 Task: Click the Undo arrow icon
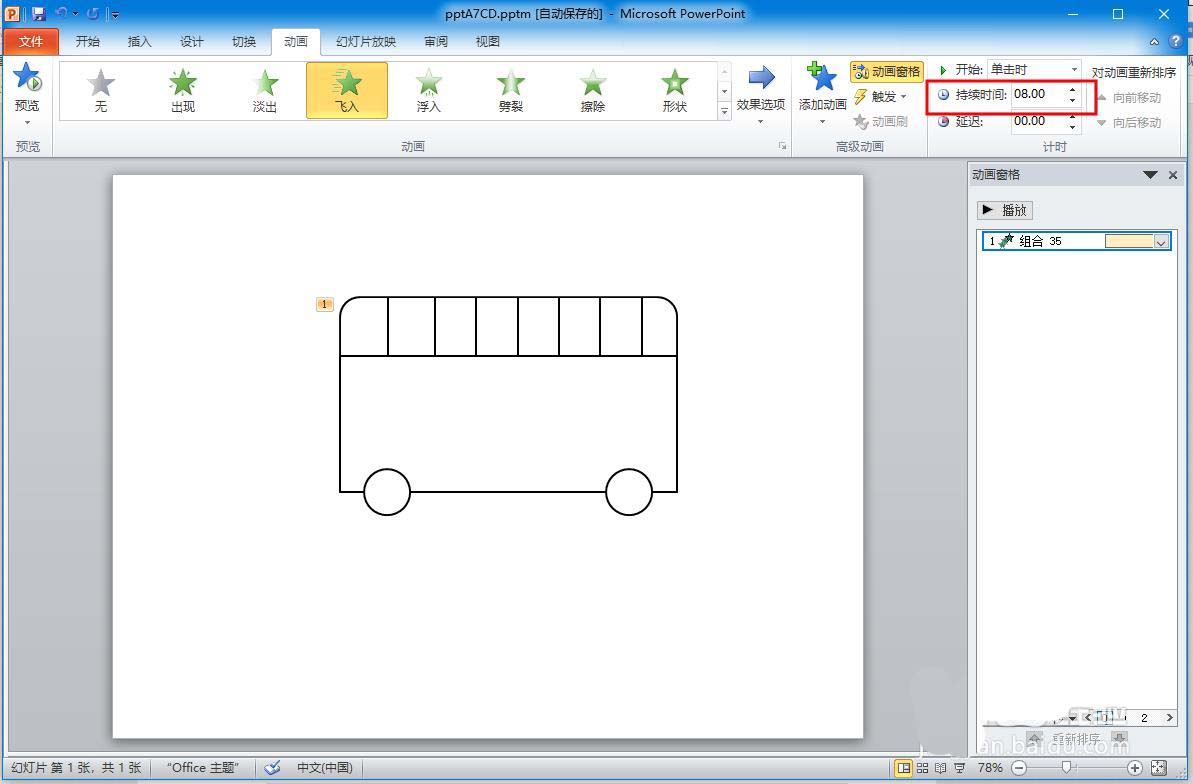click(62, 13)
